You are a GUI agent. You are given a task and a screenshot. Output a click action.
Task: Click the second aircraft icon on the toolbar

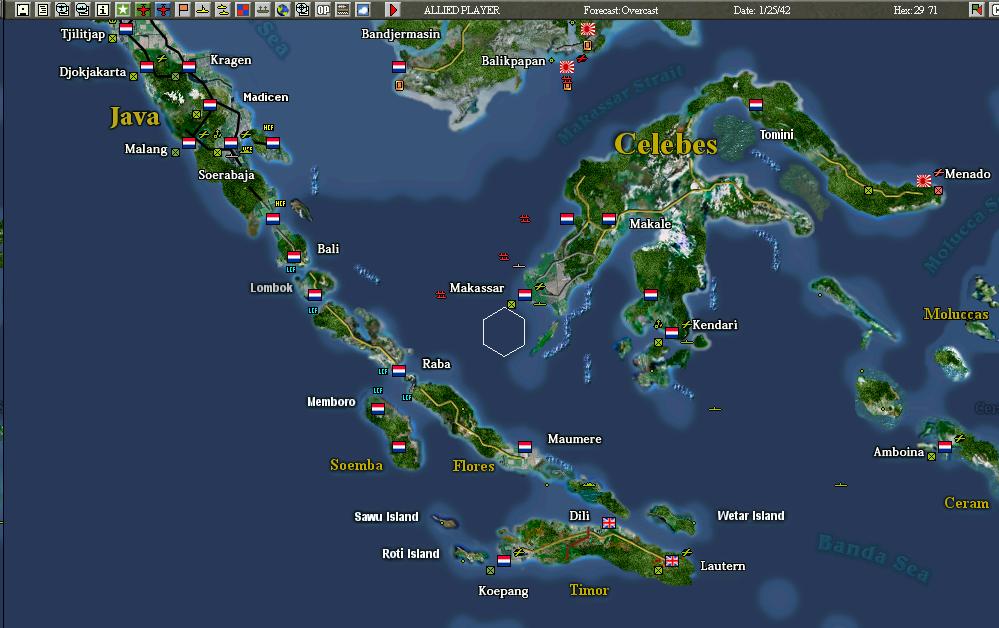tap(161, 8)
